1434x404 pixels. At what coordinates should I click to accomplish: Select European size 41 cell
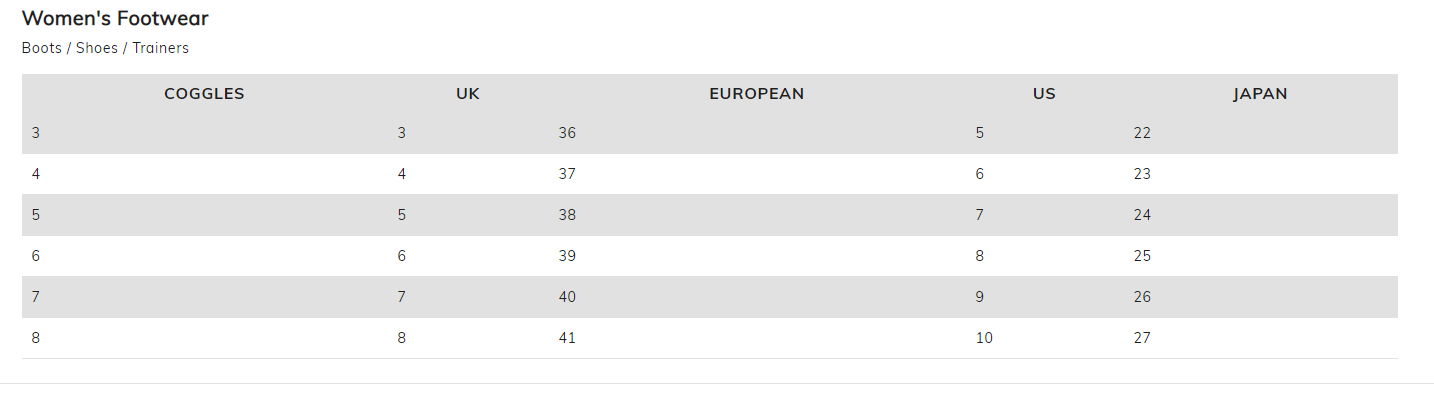tap(567, 338)
